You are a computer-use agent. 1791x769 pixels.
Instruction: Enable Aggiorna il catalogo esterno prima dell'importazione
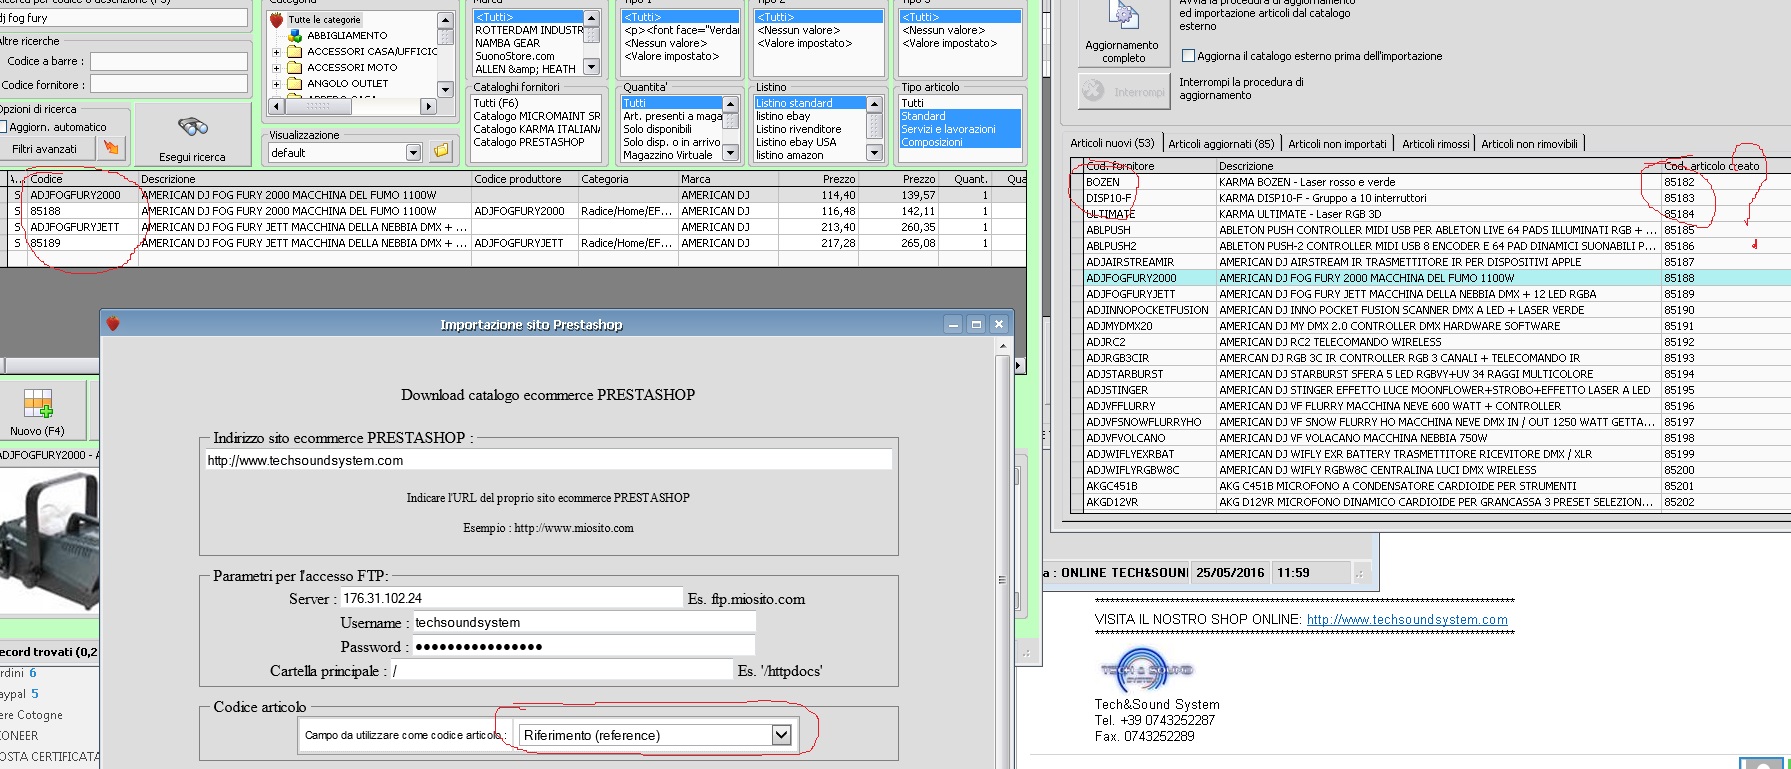pos(1188,56)
